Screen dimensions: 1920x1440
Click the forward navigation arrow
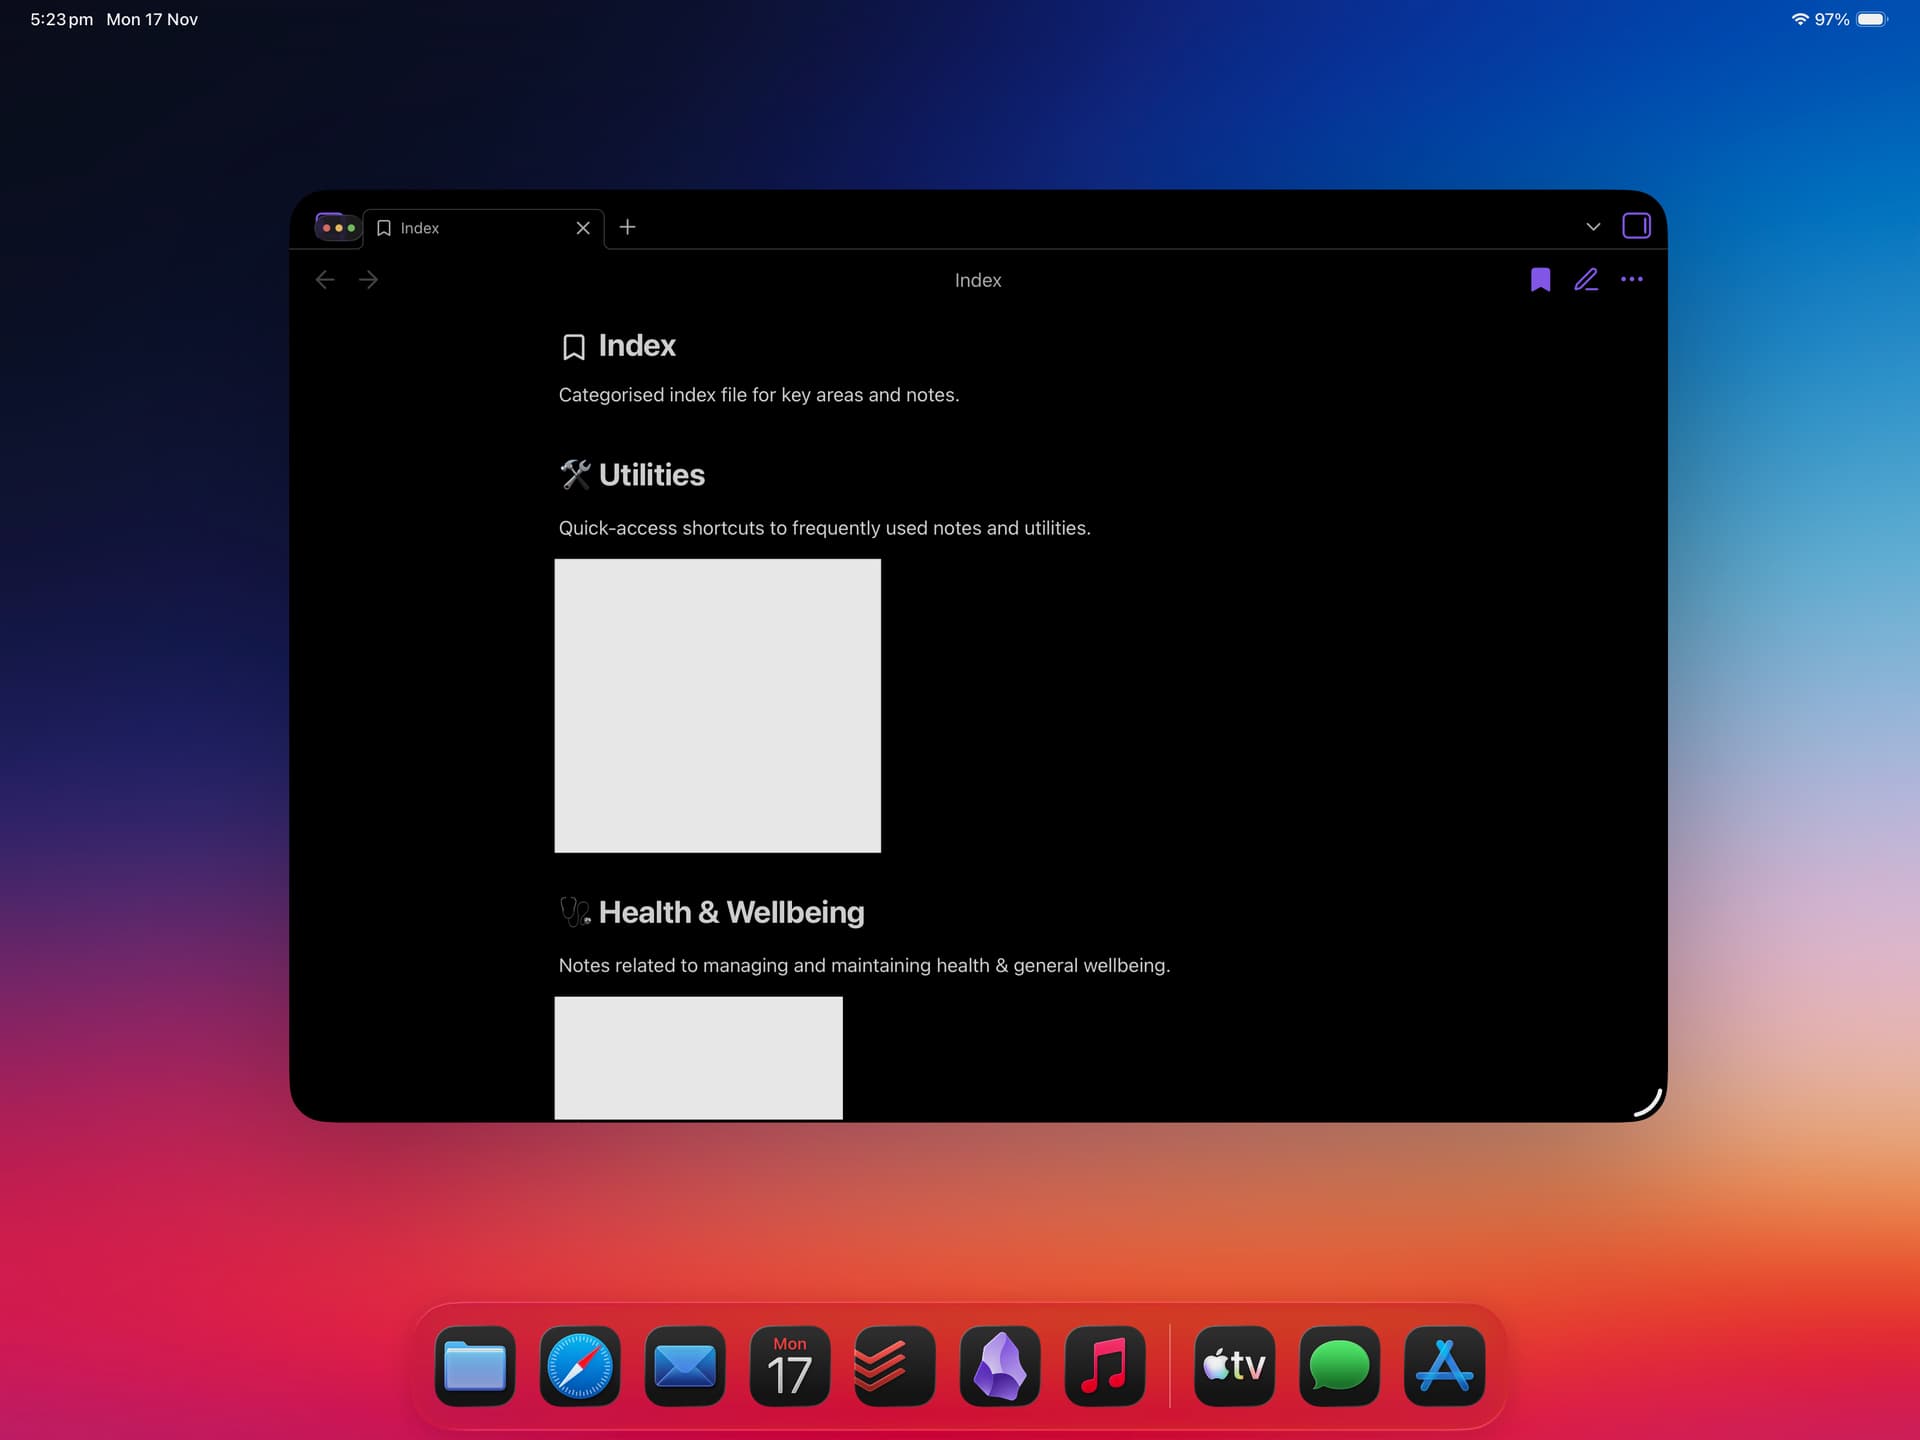pos(369,280)
